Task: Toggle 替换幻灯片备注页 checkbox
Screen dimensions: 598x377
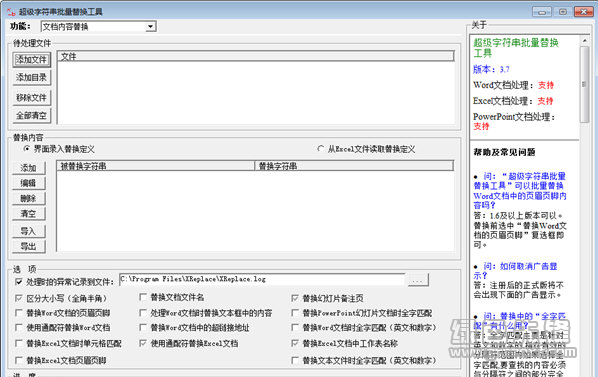Action: point(295,298)
